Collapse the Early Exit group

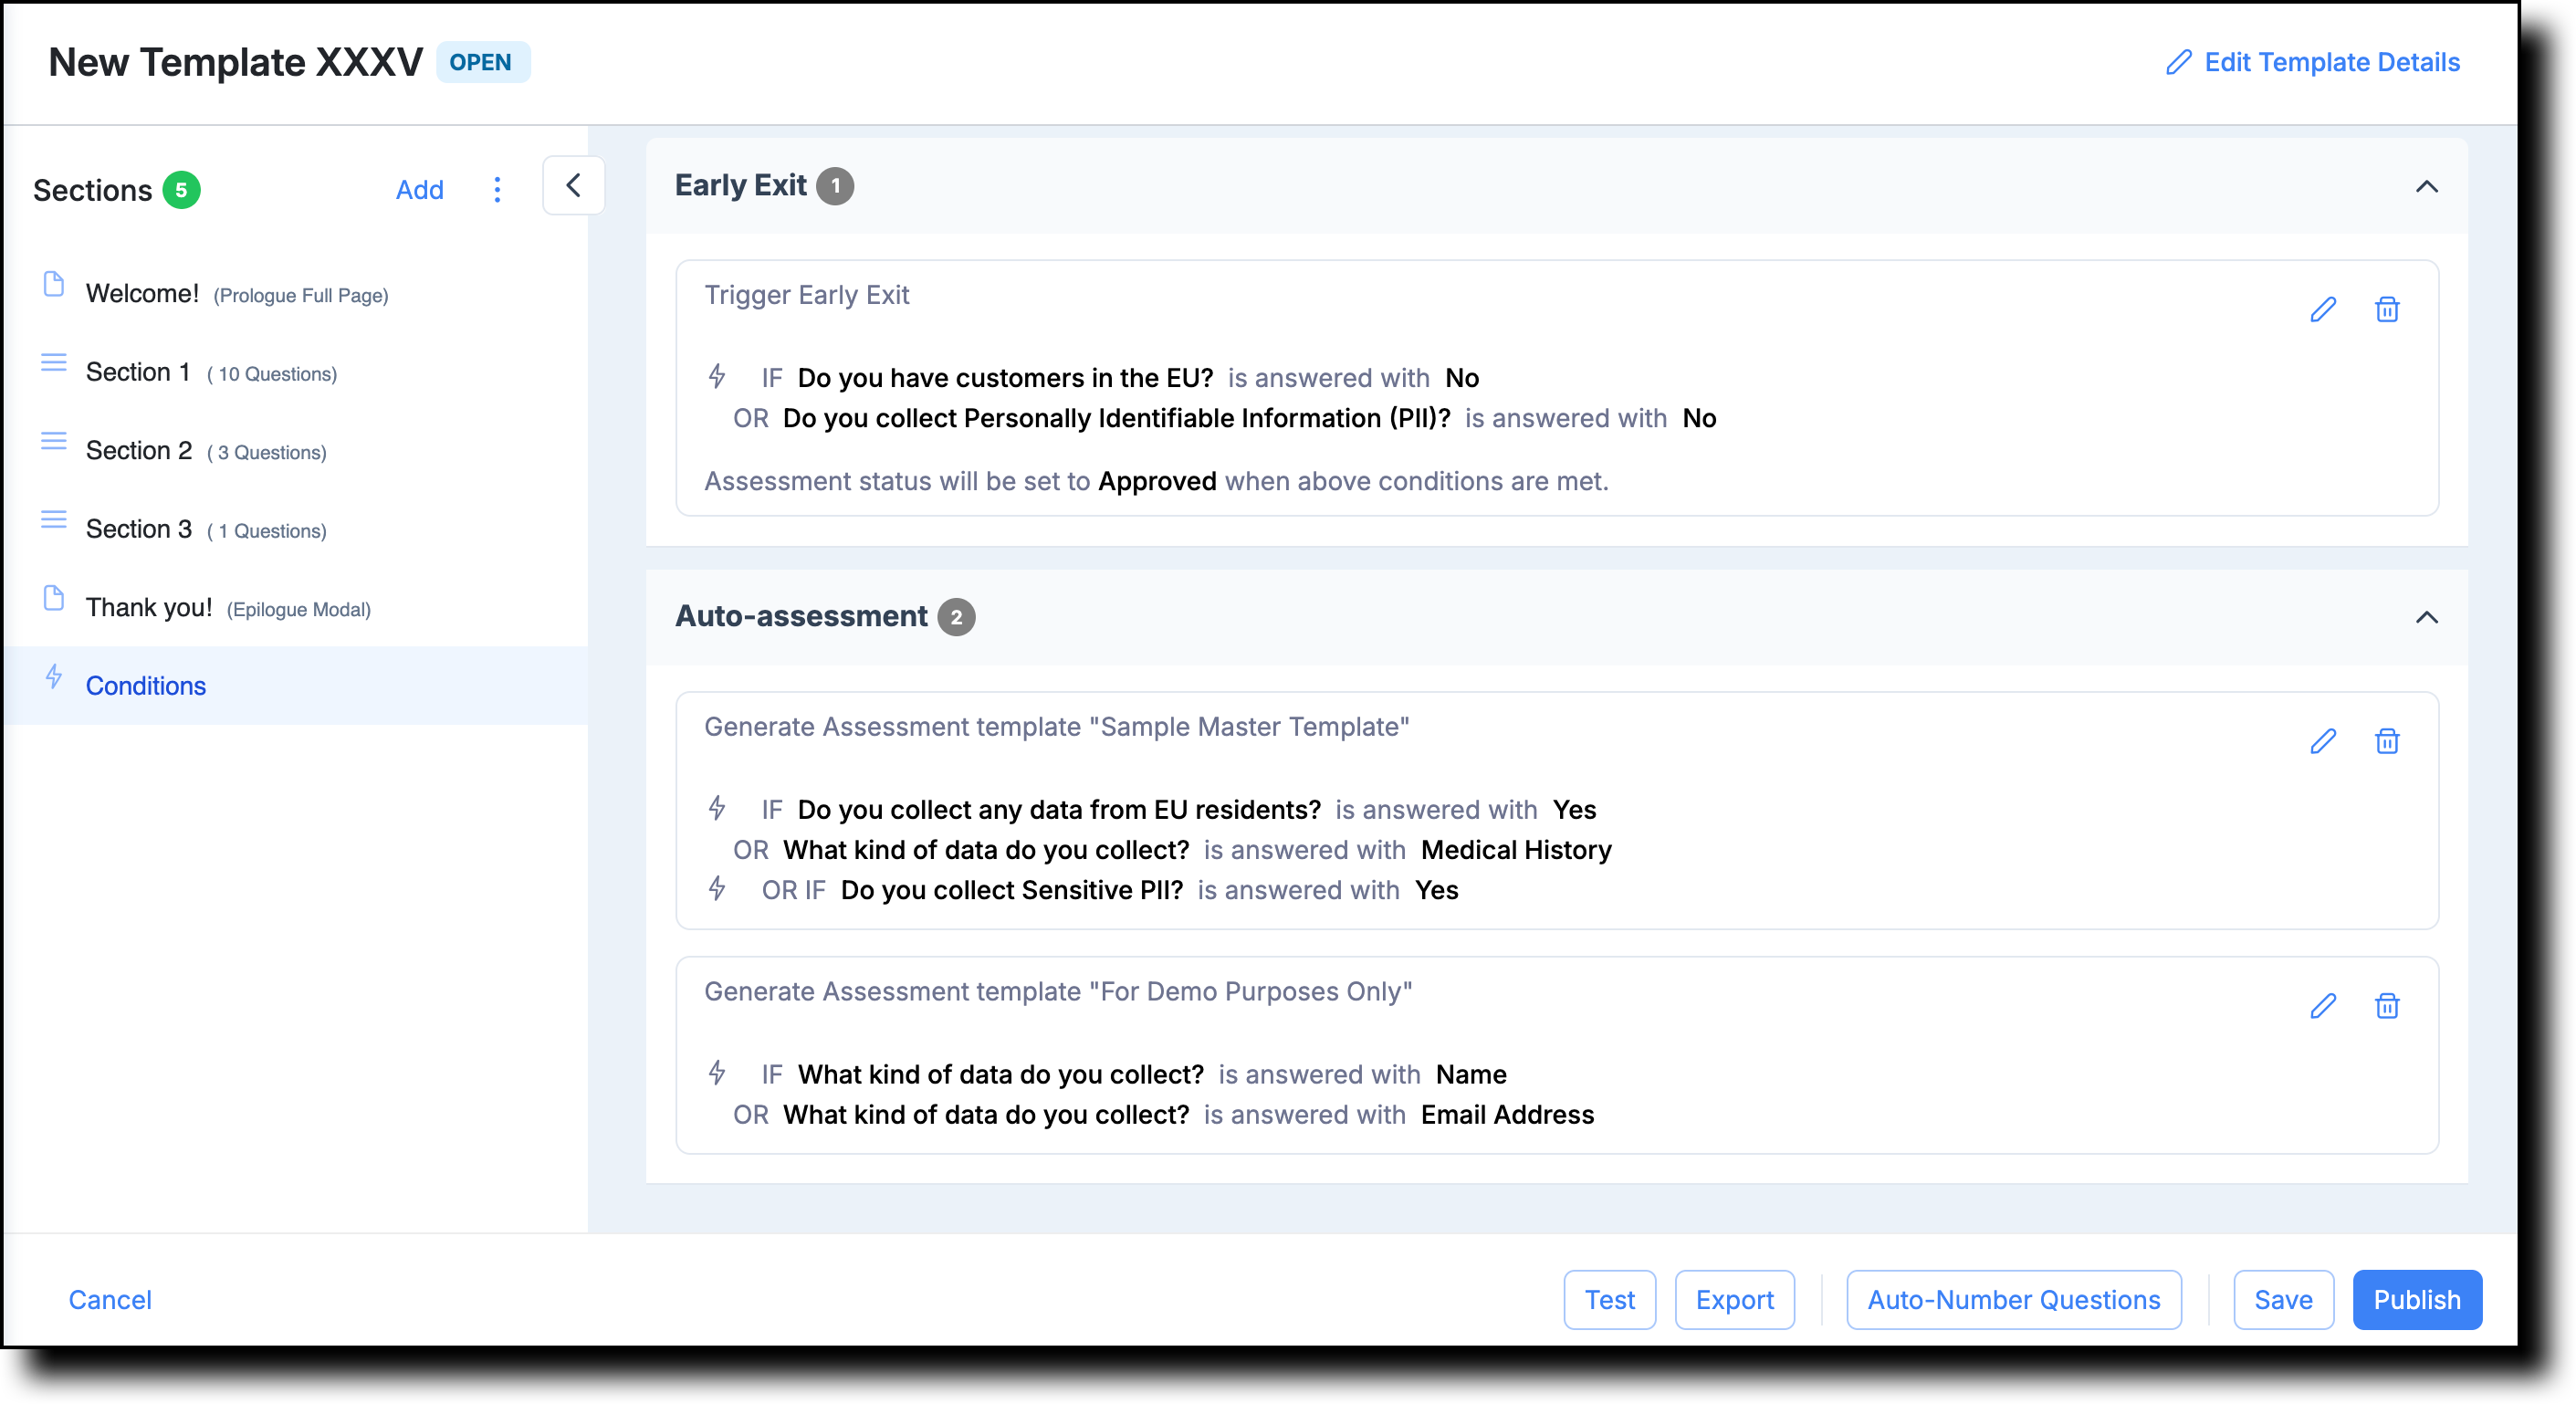2426,186
